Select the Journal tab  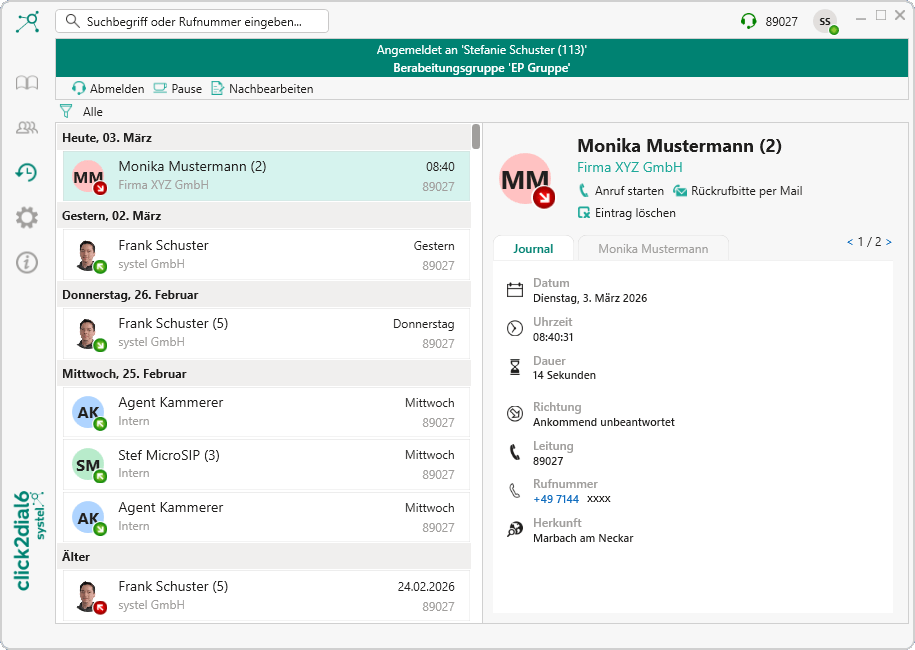click(x=533, y=249)
